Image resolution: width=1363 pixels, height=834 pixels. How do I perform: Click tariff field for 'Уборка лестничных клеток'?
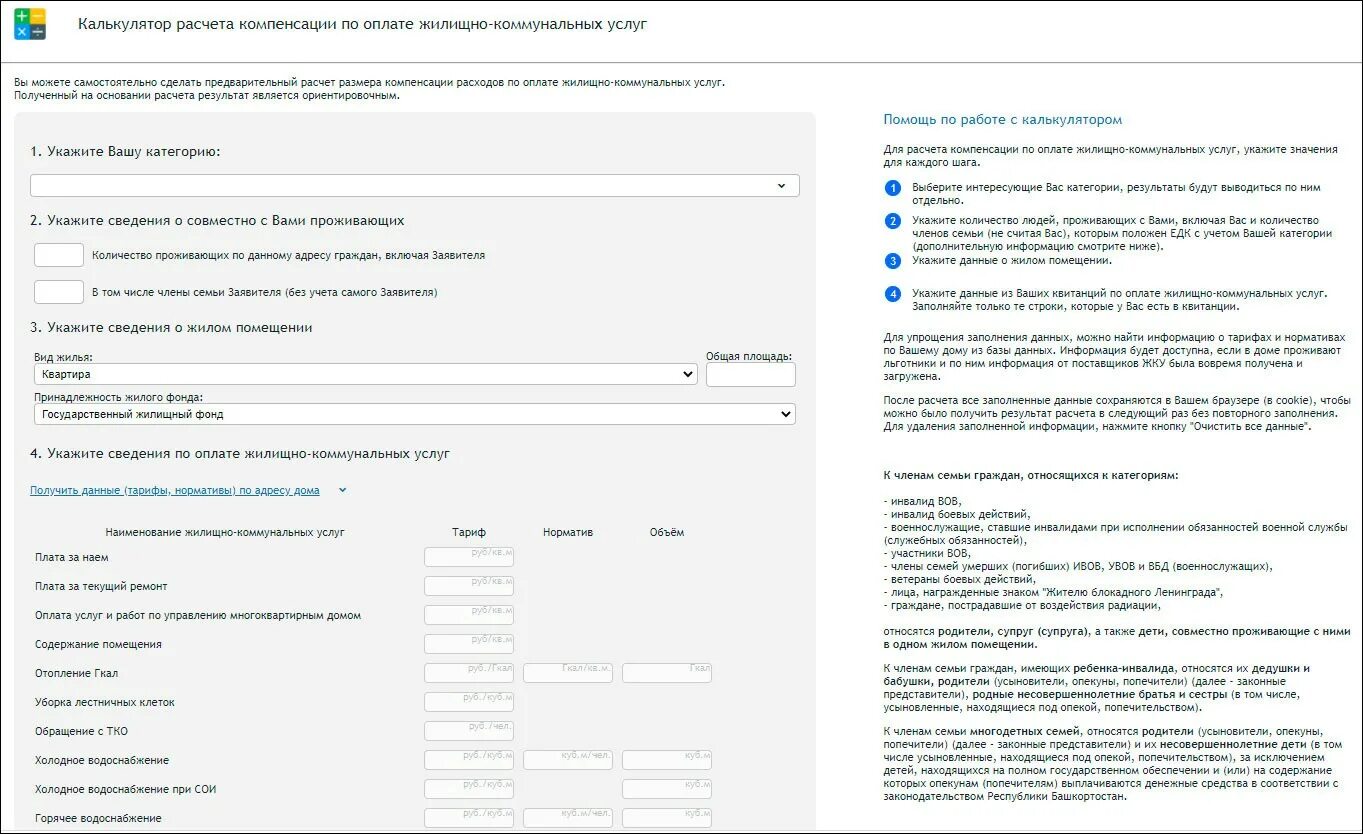(x=469, y=702)
